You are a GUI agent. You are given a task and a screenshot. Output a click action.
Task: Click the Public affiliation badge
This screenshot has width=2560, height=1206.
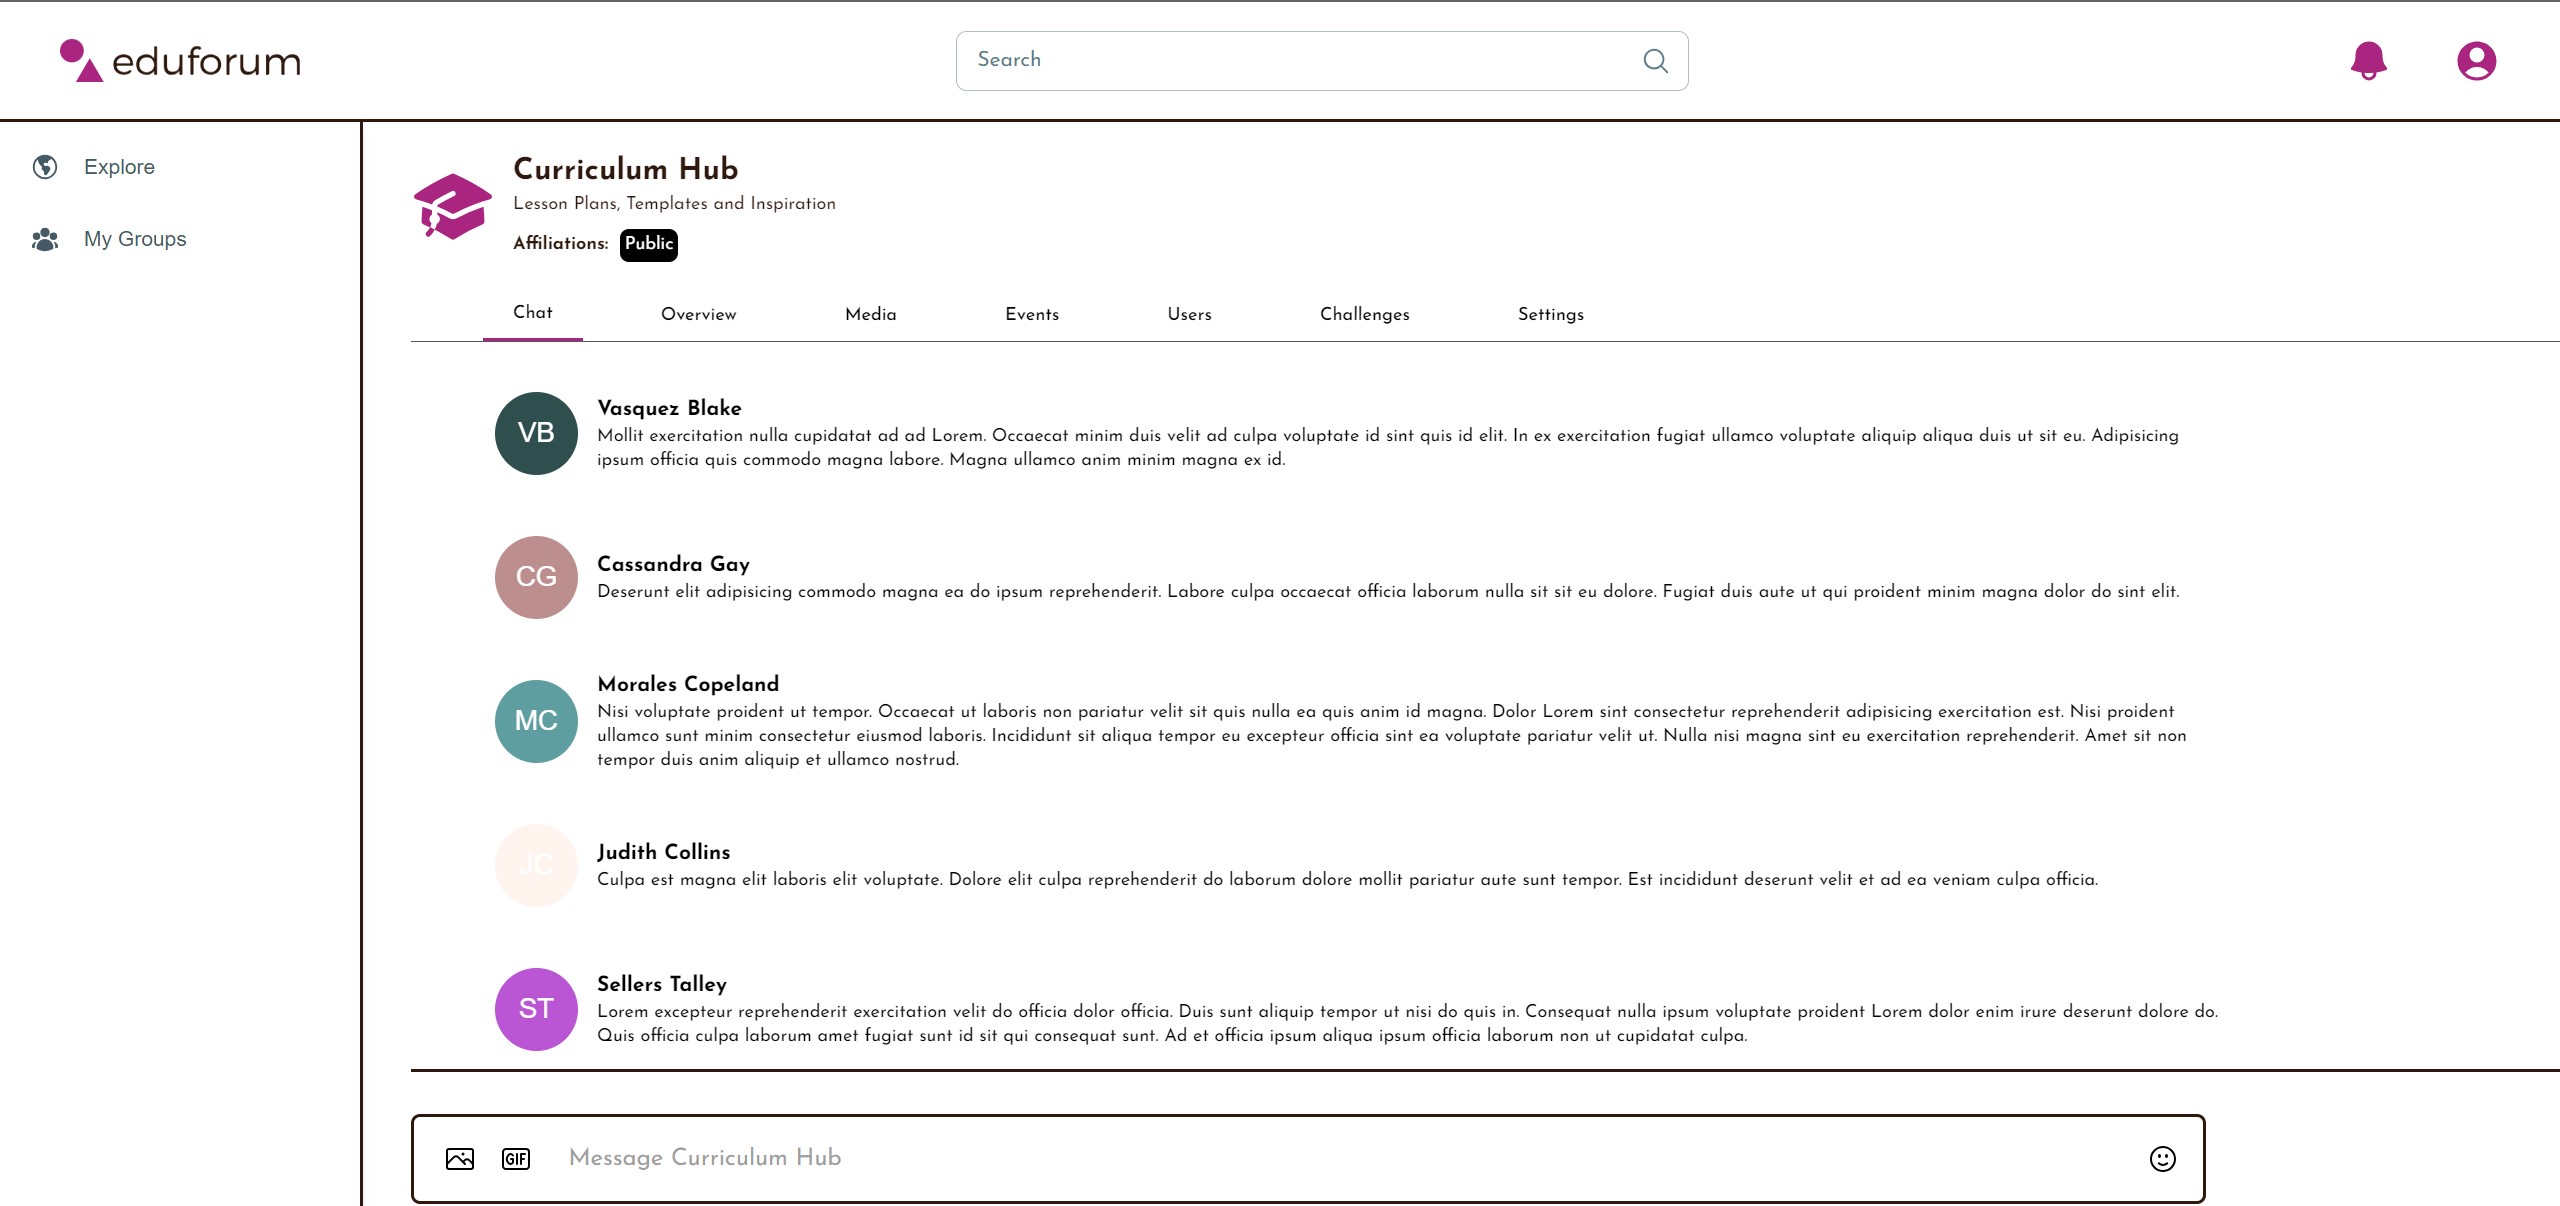pos(648,244)
